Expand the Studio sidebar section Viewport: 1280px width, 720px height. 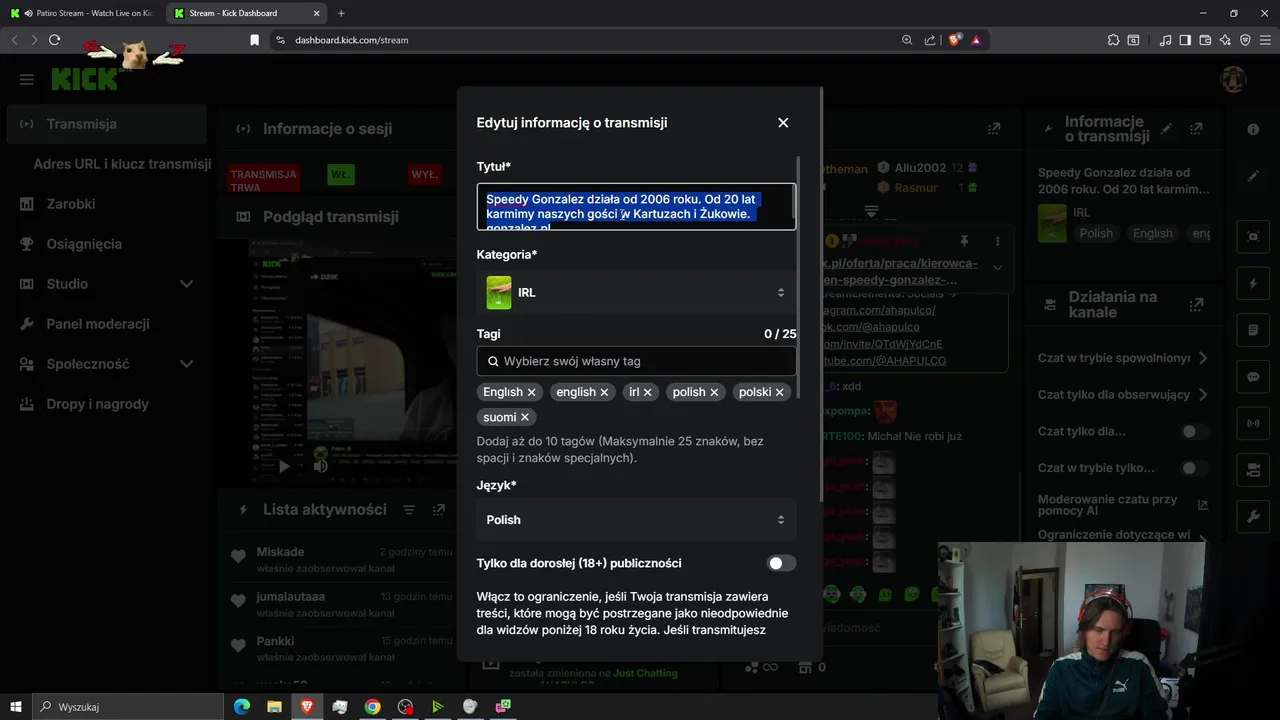point(106,284)
